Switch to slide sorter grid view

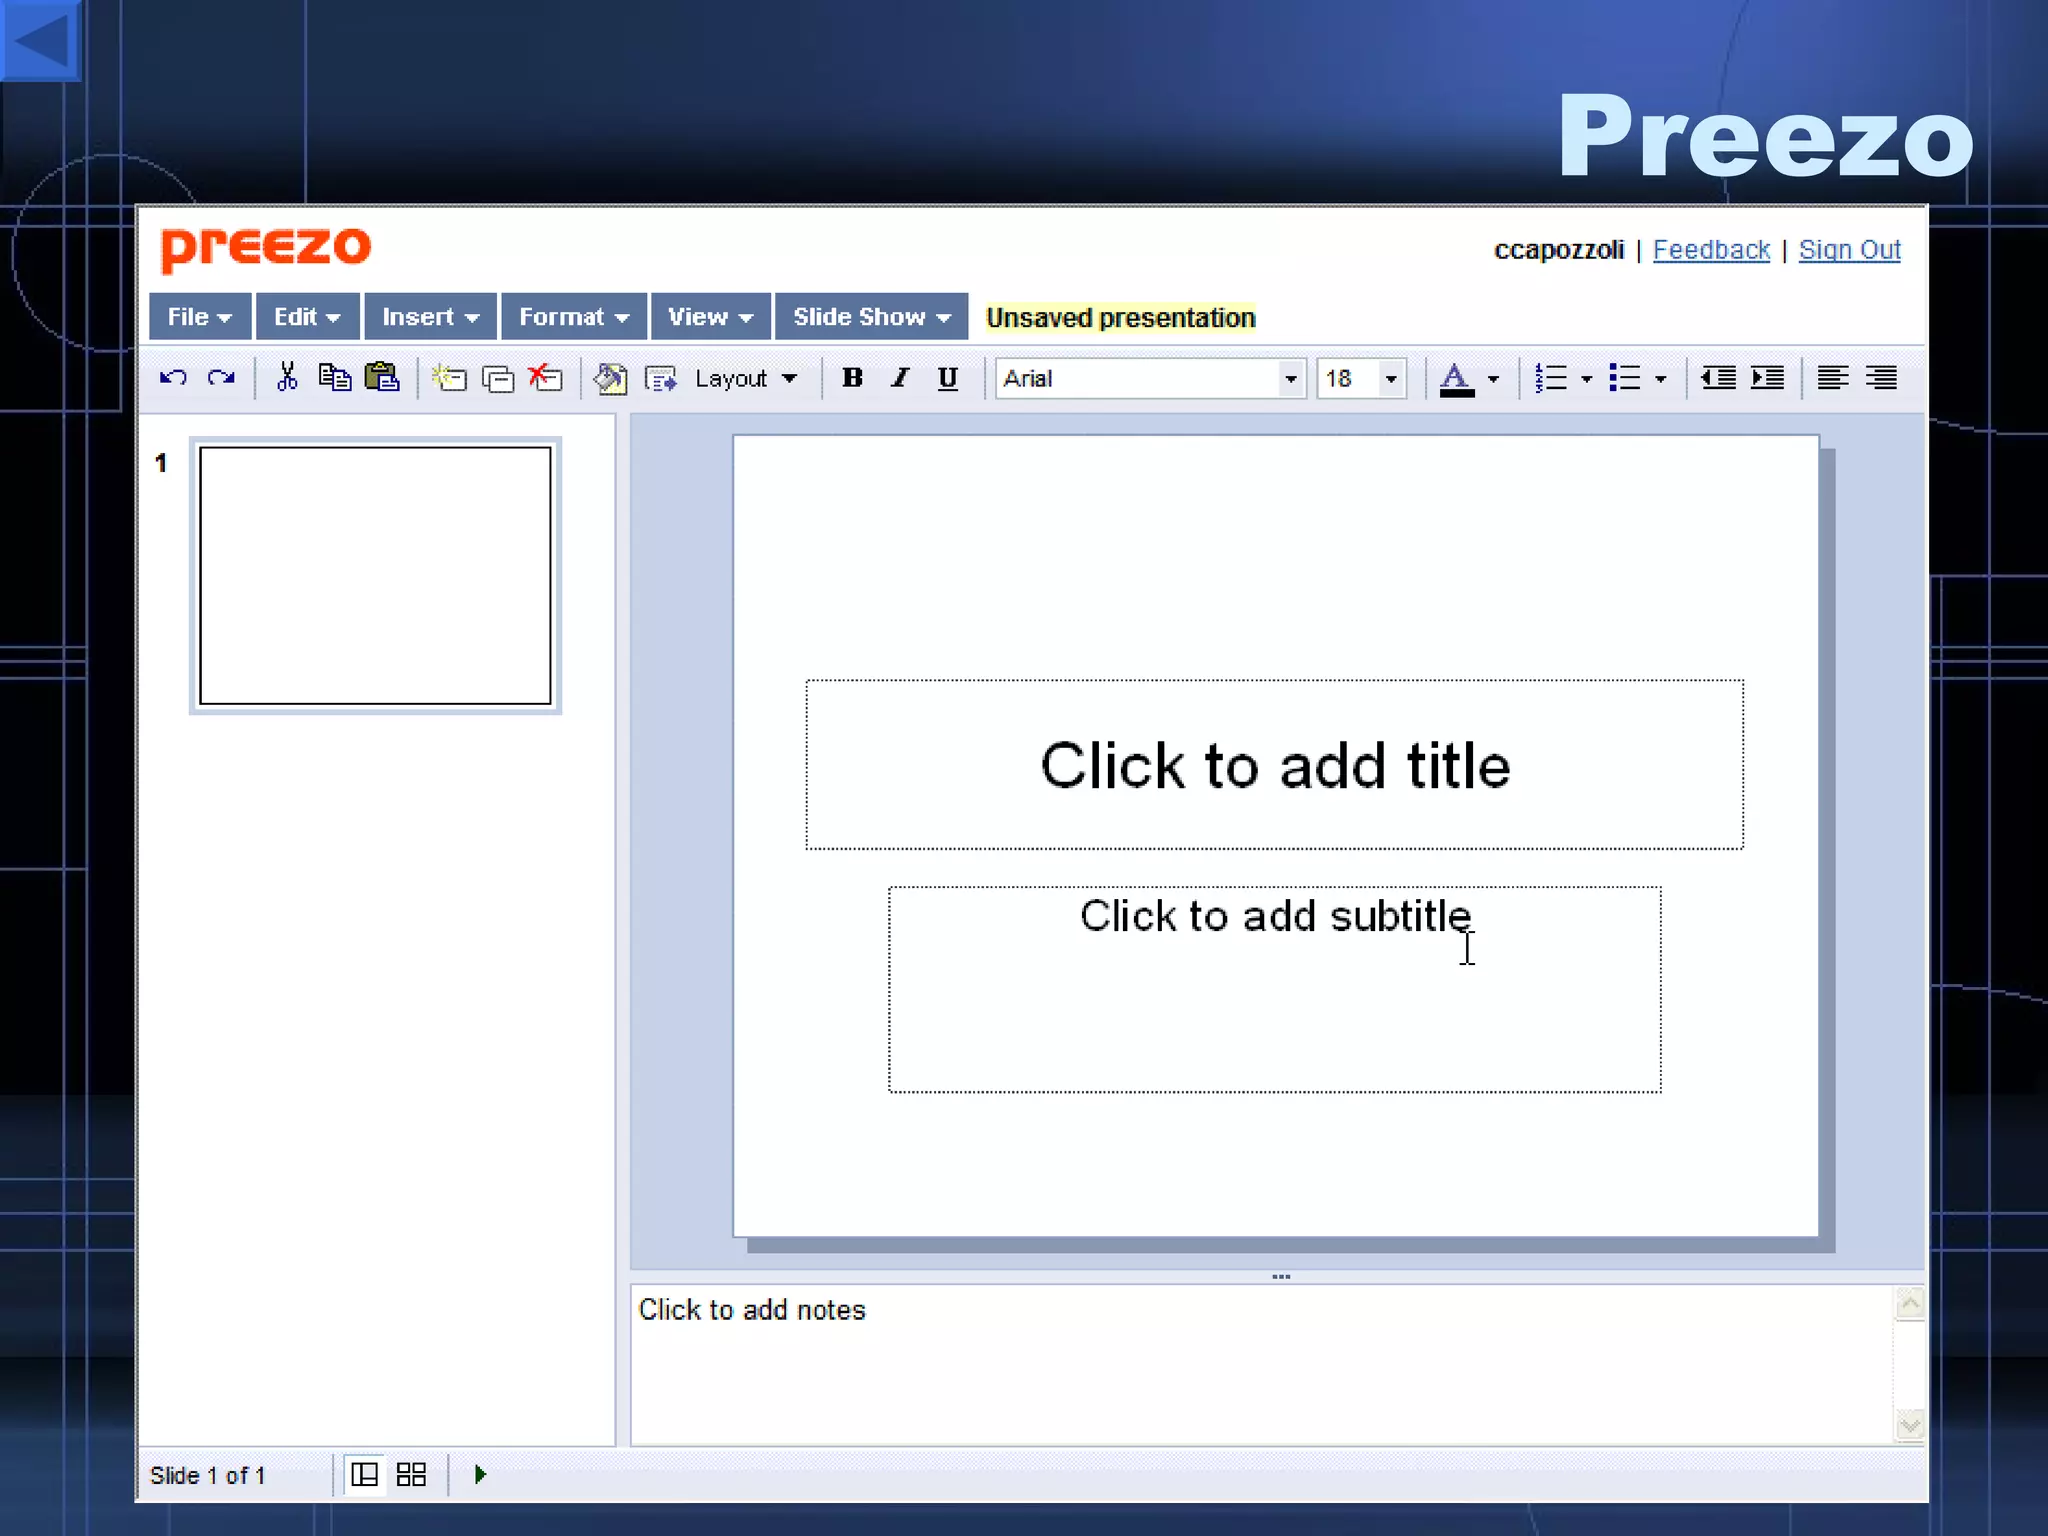point(411,1475)
